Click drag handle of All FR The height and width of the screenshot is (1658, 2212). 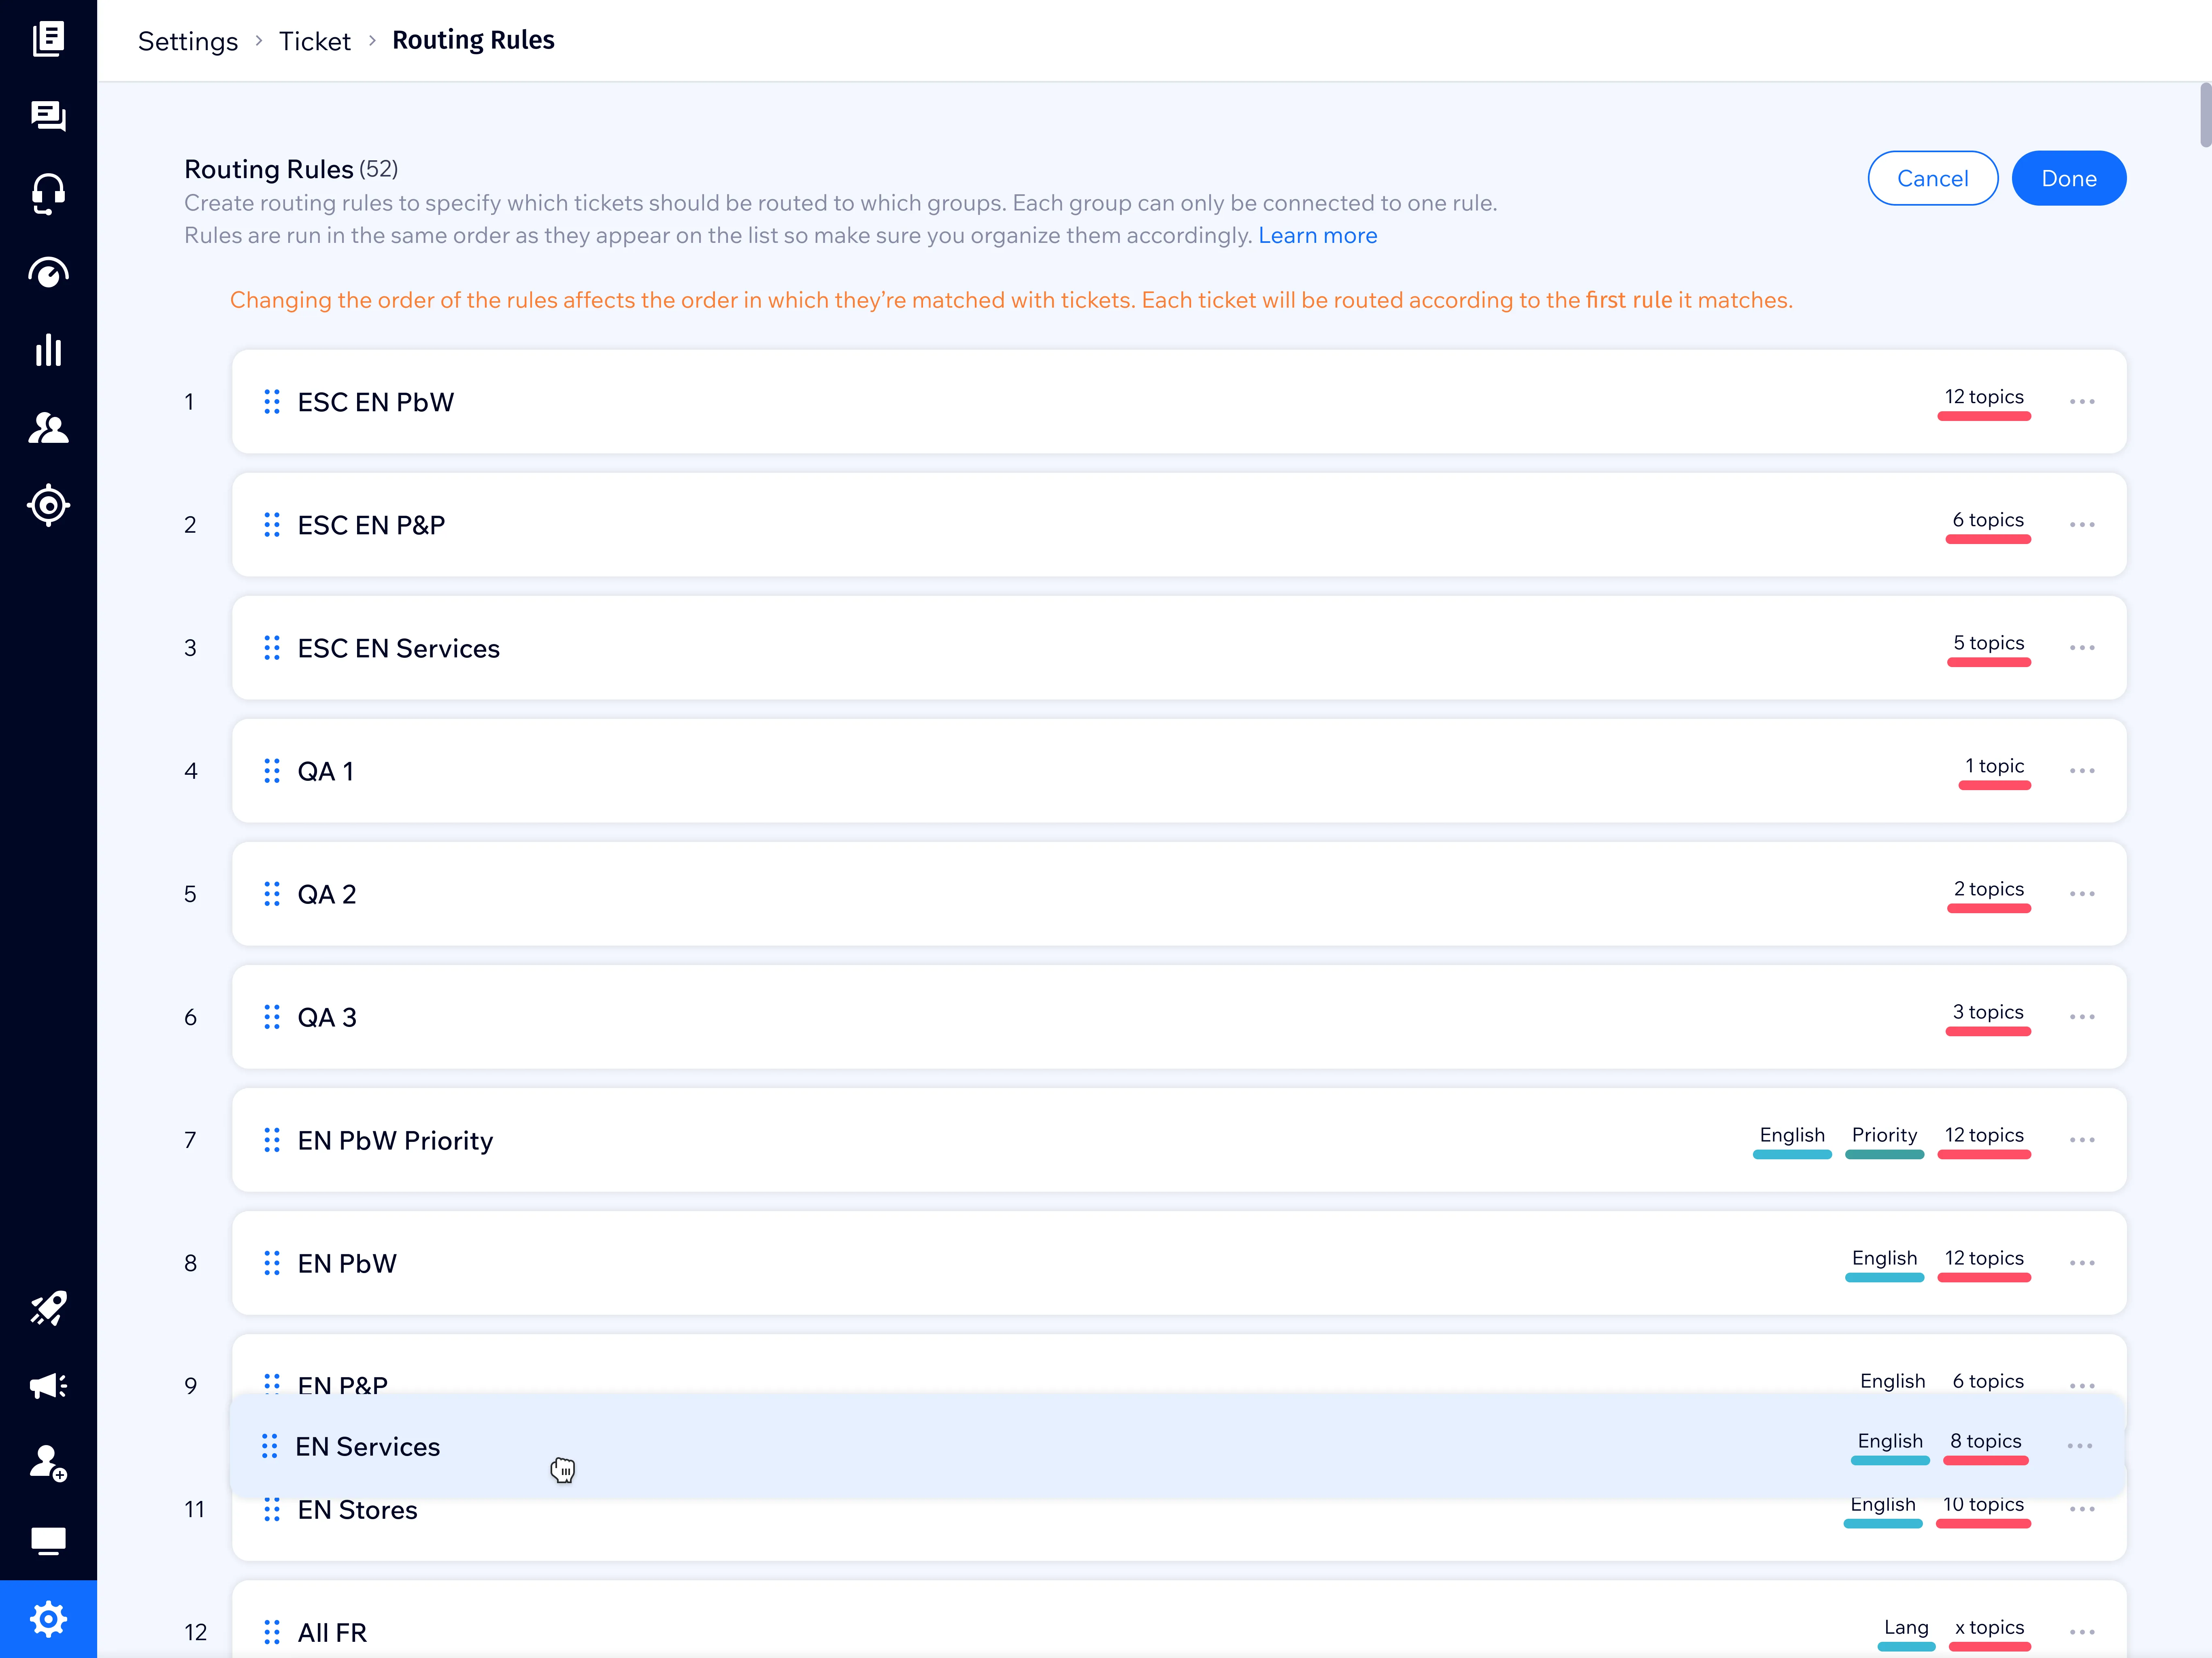click(272, 1632)
